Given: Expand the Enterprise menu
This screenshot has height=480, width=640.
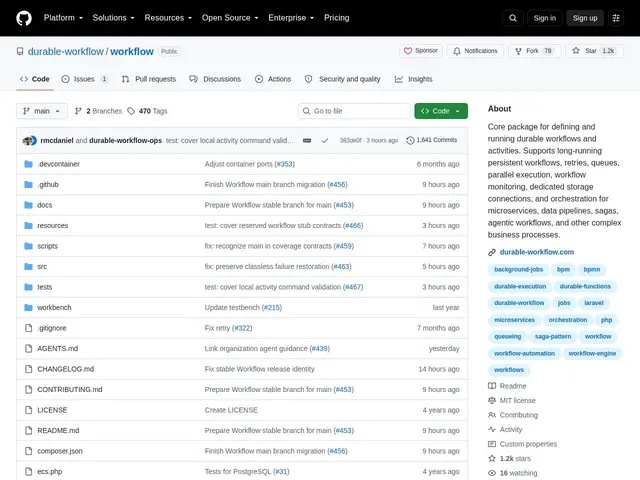Looking at the screenshot, I should (x=291, y=18).
